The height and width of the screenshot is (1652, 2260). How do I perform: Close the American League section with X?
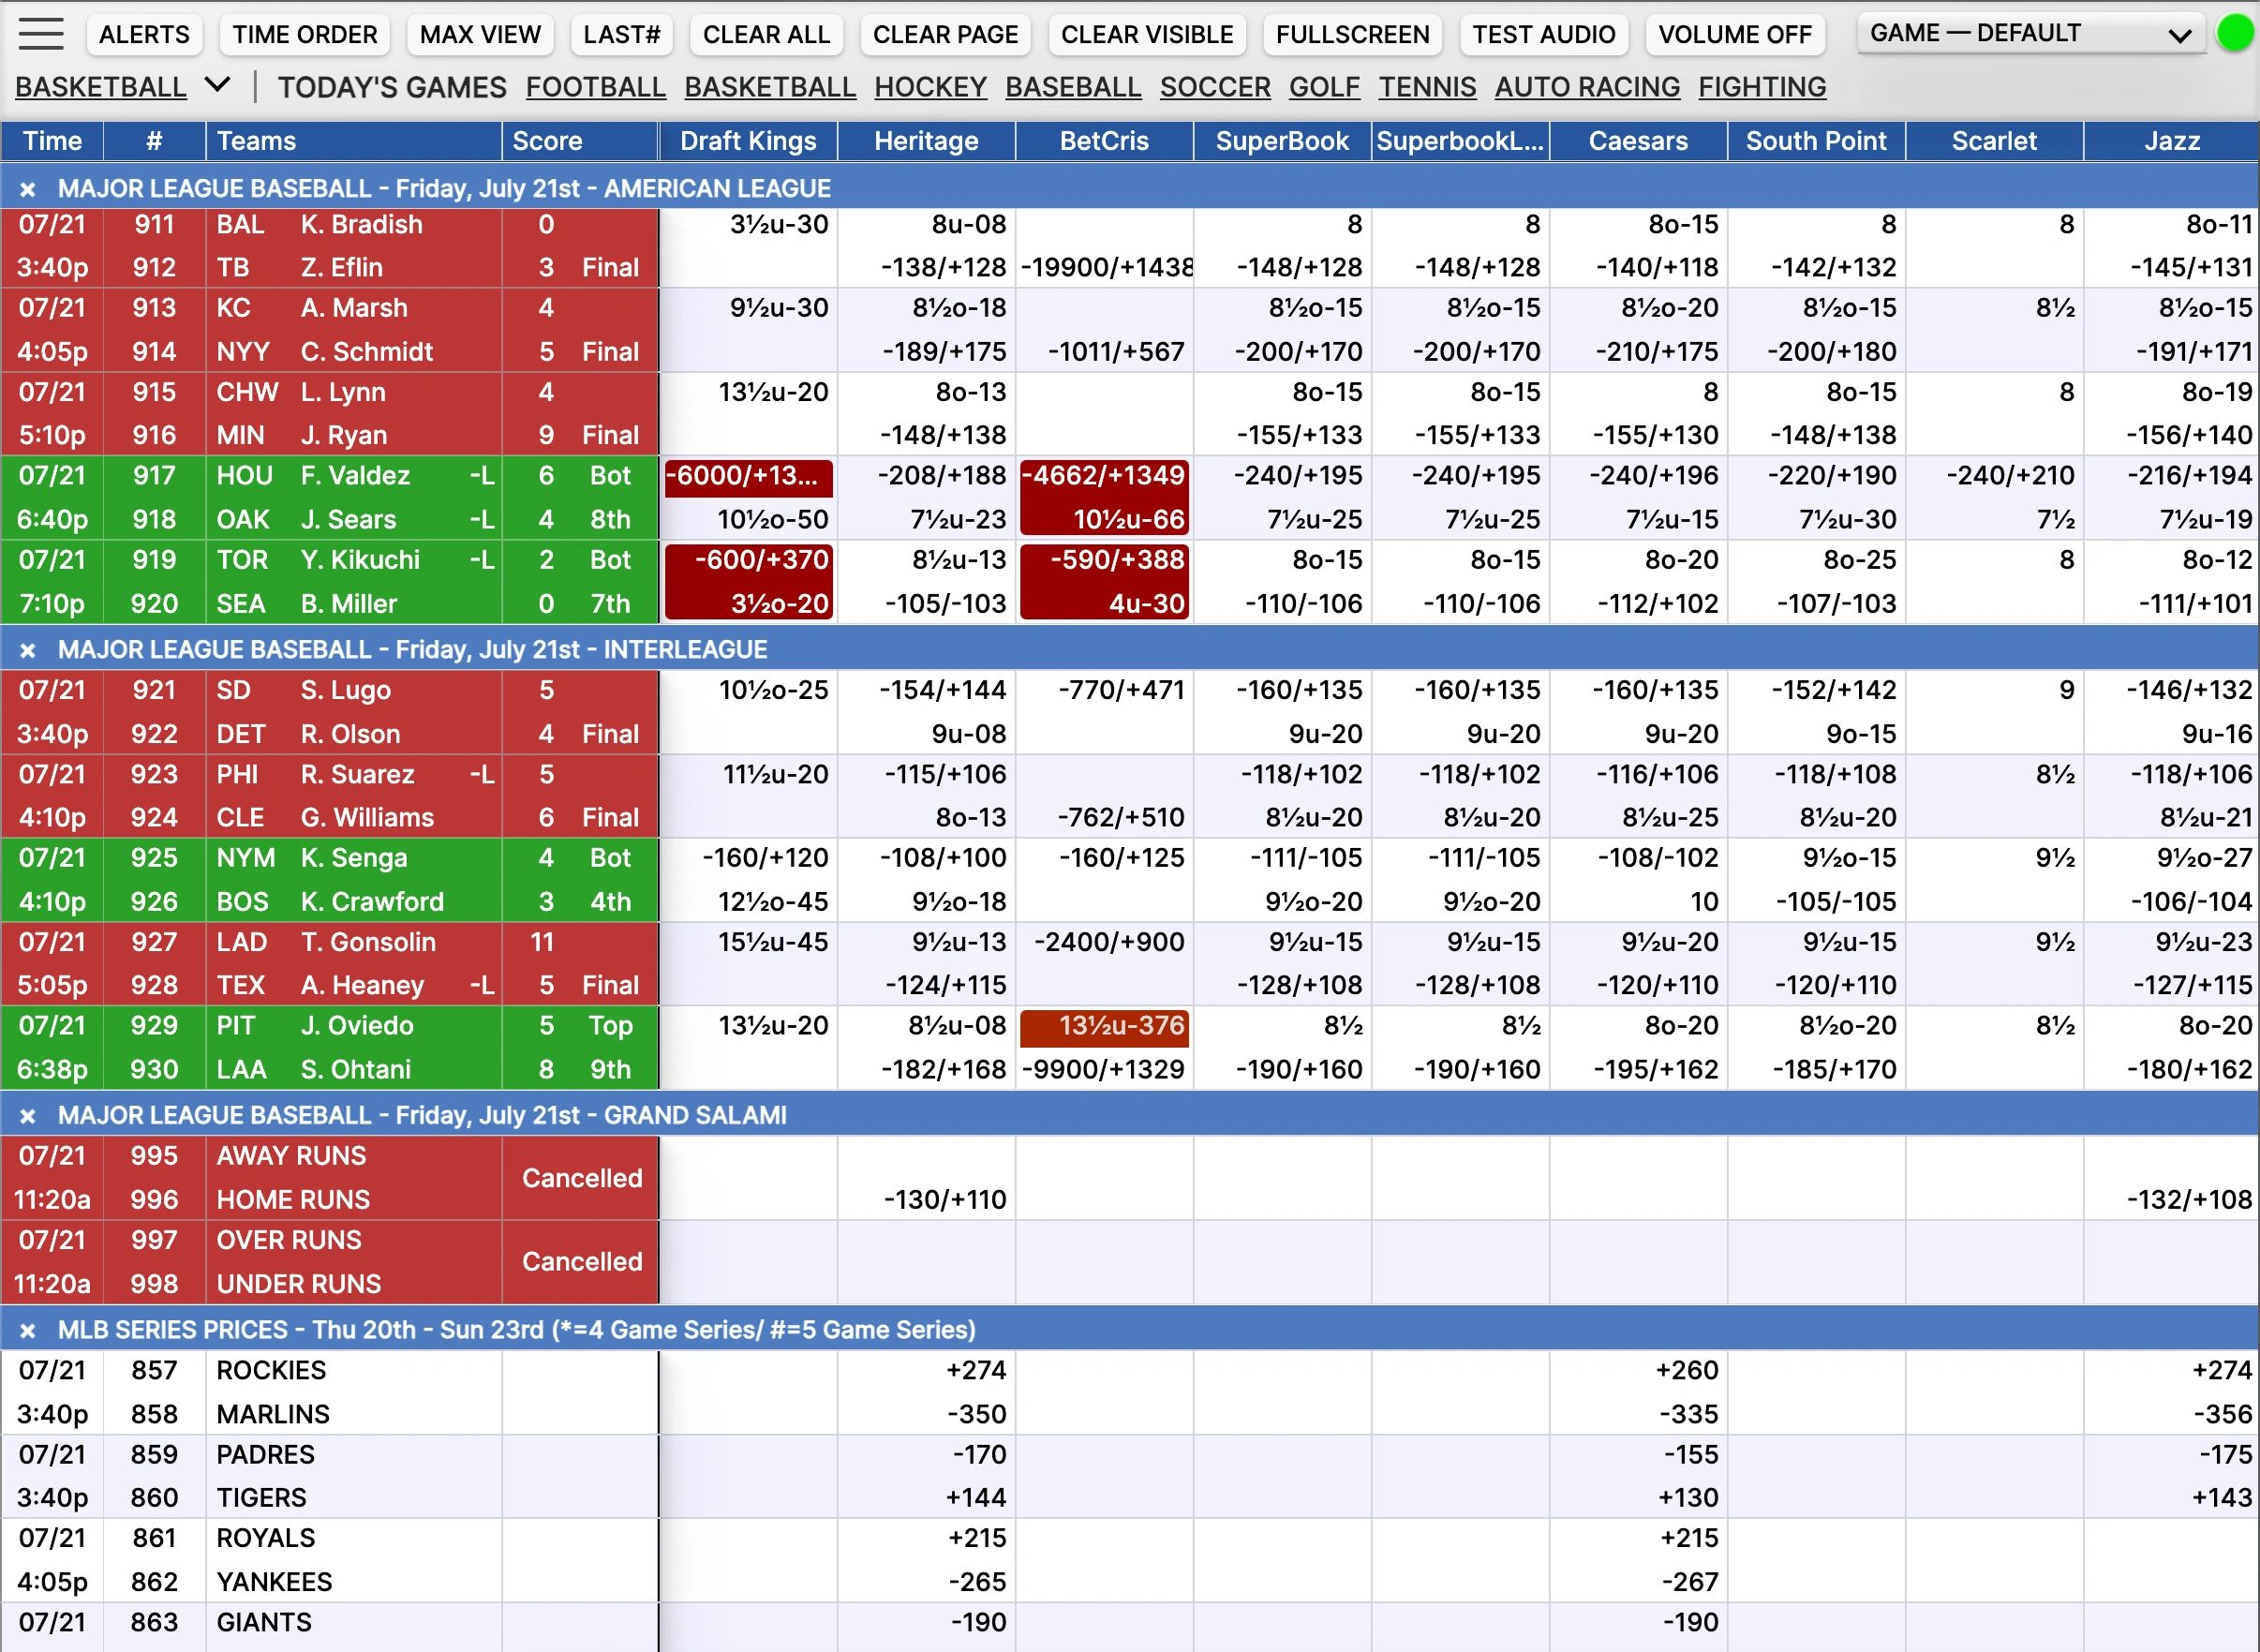tap(28, 189)
